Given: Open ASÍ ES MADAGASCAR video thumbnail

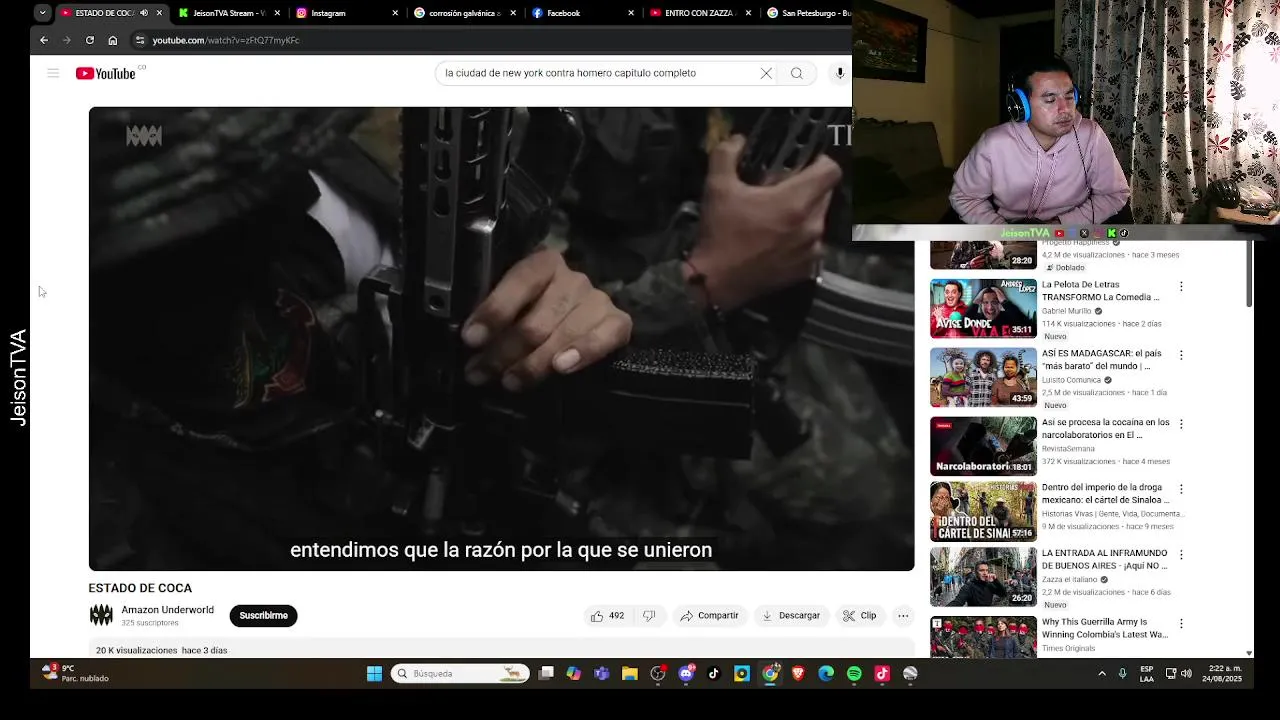Looking at the screenshot, I should [x=984, y=377].
